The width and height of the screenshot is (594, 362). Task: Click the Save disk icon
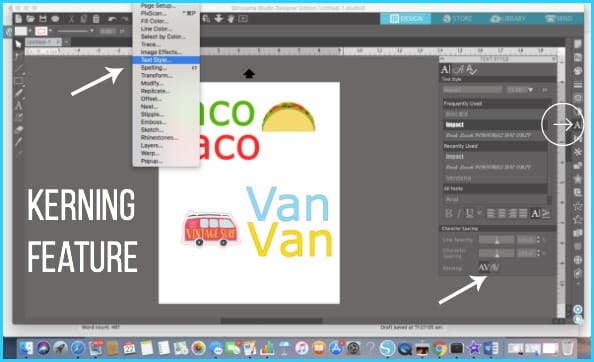click(43, 19)
